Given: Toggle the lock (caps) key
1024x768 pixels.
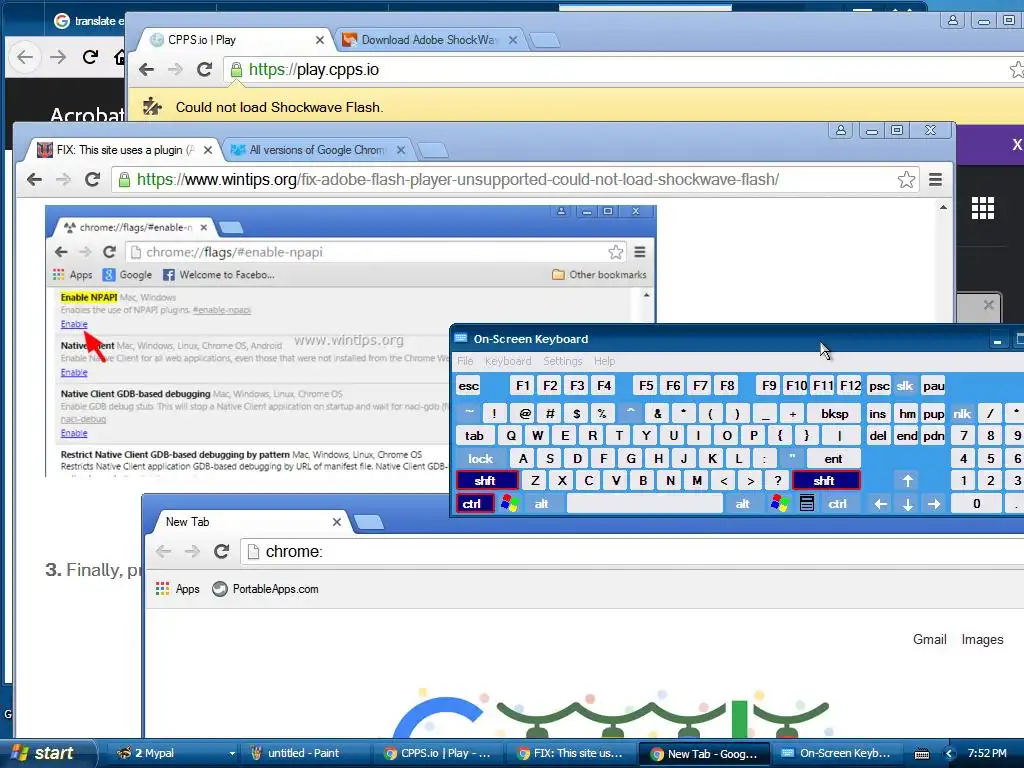Looking at the screenshot, I should pyautogui.click(x=481, y=458).
